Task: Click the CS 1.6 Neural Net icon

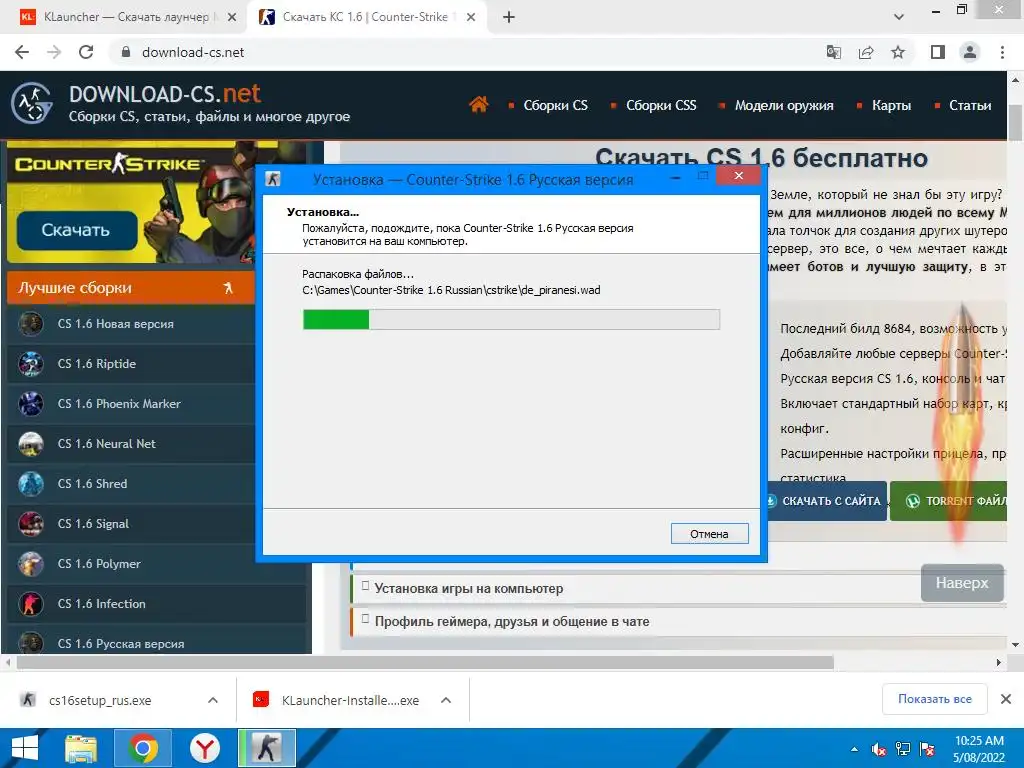Action: pos(31,443)
